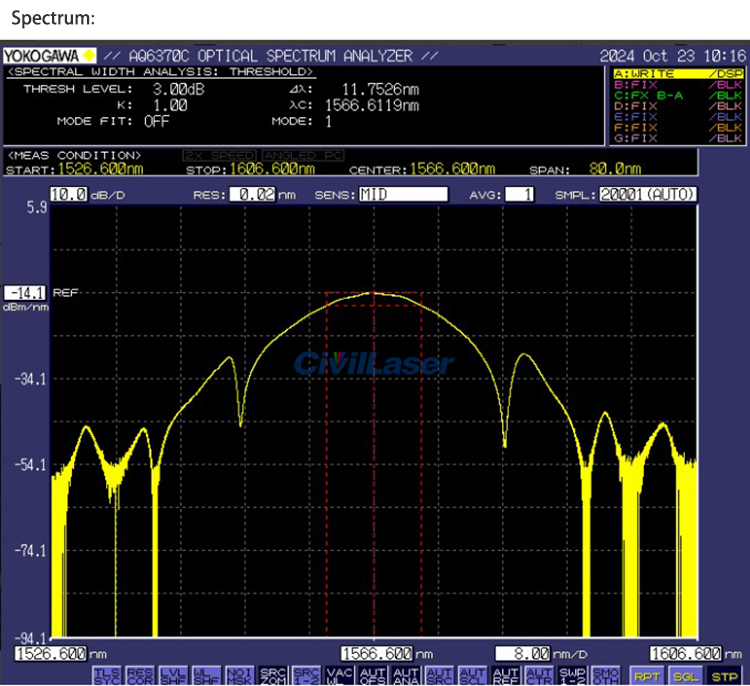Edit the -14.1 REF level field
750x686 pixels.
pos(25,293)
